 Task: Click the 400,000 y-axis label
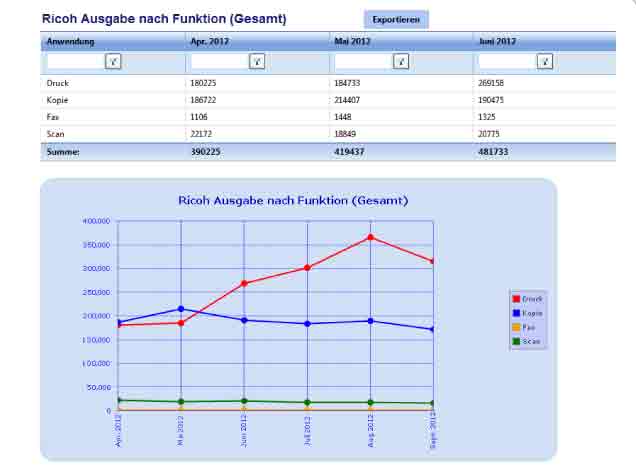(x=97, y=222)
